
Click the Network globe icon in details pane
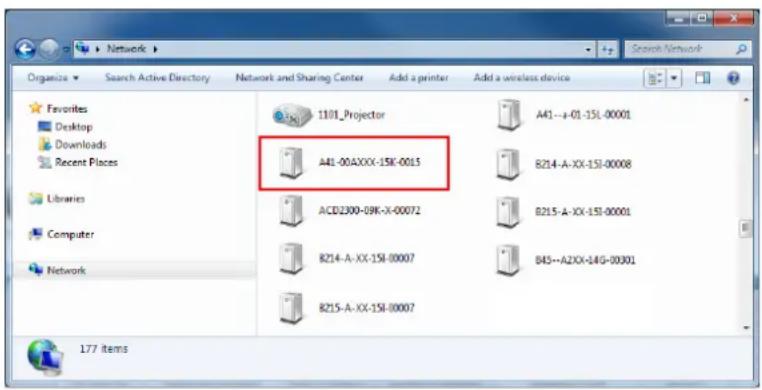coord(45,357)
